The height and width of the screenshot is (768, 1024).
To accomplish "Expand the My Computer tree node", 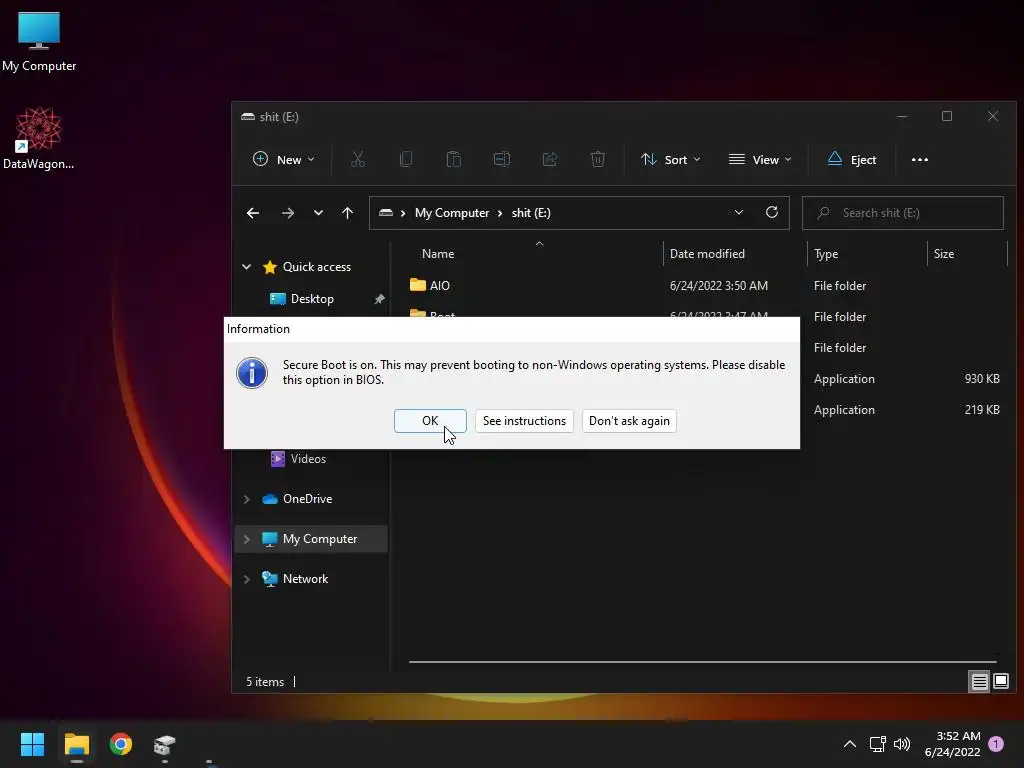I will [x=247, y=539].
